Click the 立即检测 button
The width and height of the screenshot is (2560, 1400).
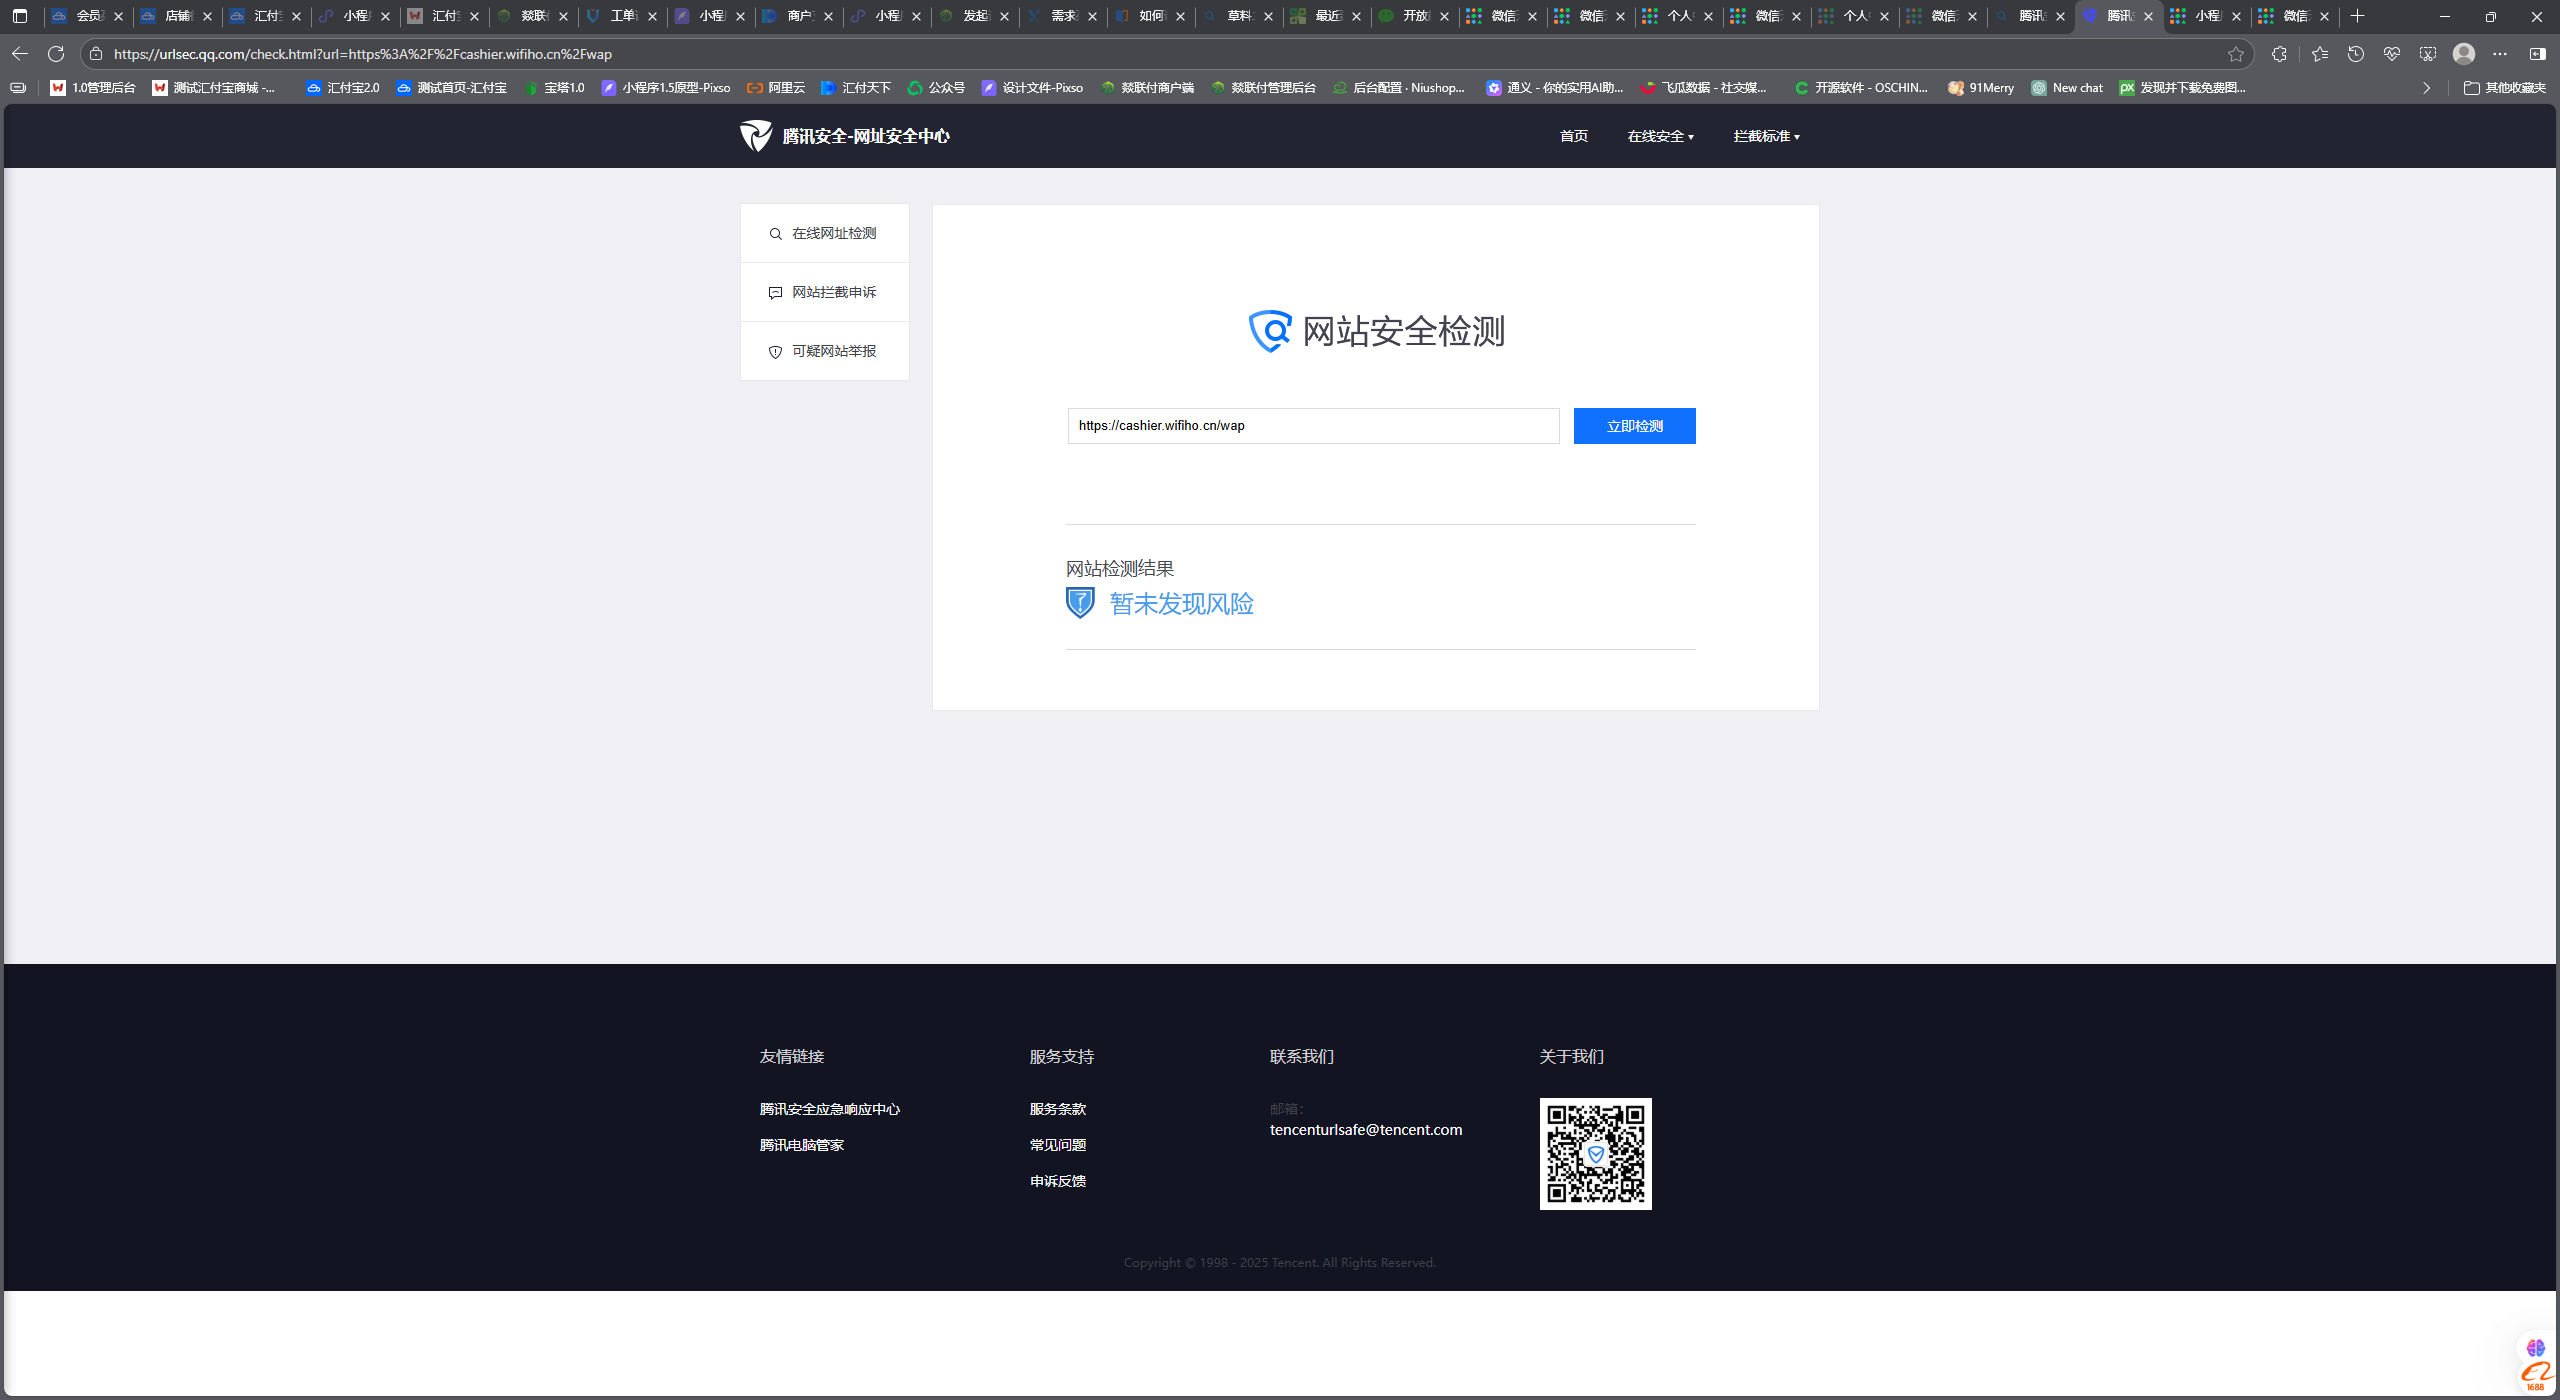[1634, 426]
